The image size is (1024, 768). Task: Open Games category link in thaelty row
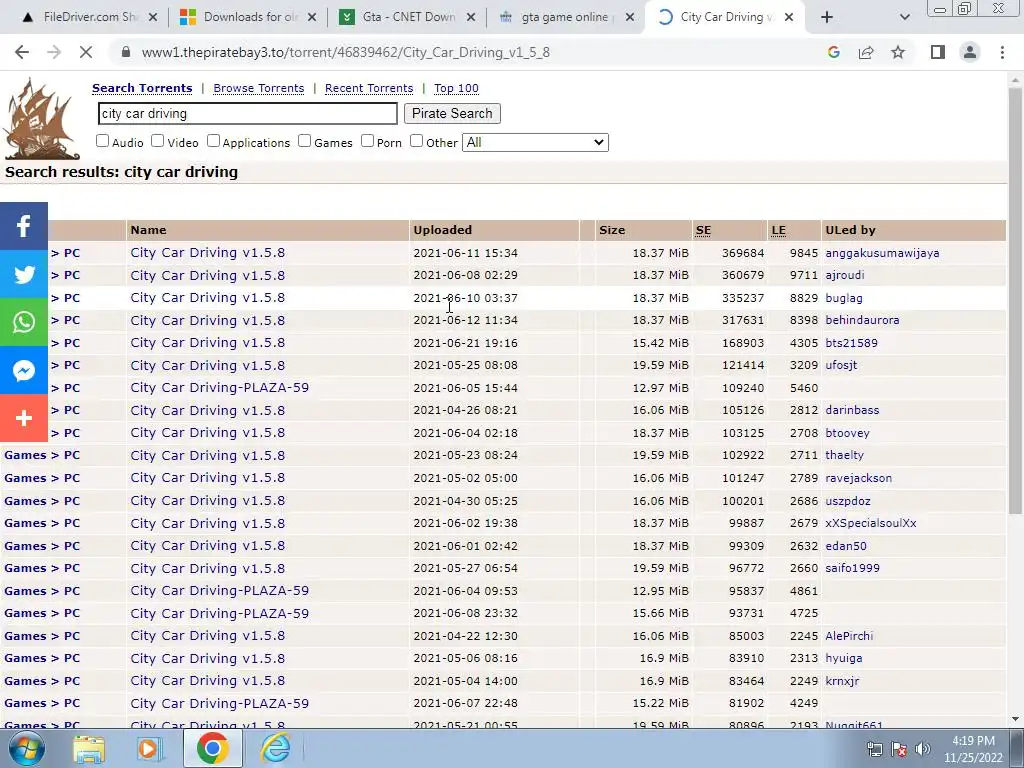click(25, 456)
